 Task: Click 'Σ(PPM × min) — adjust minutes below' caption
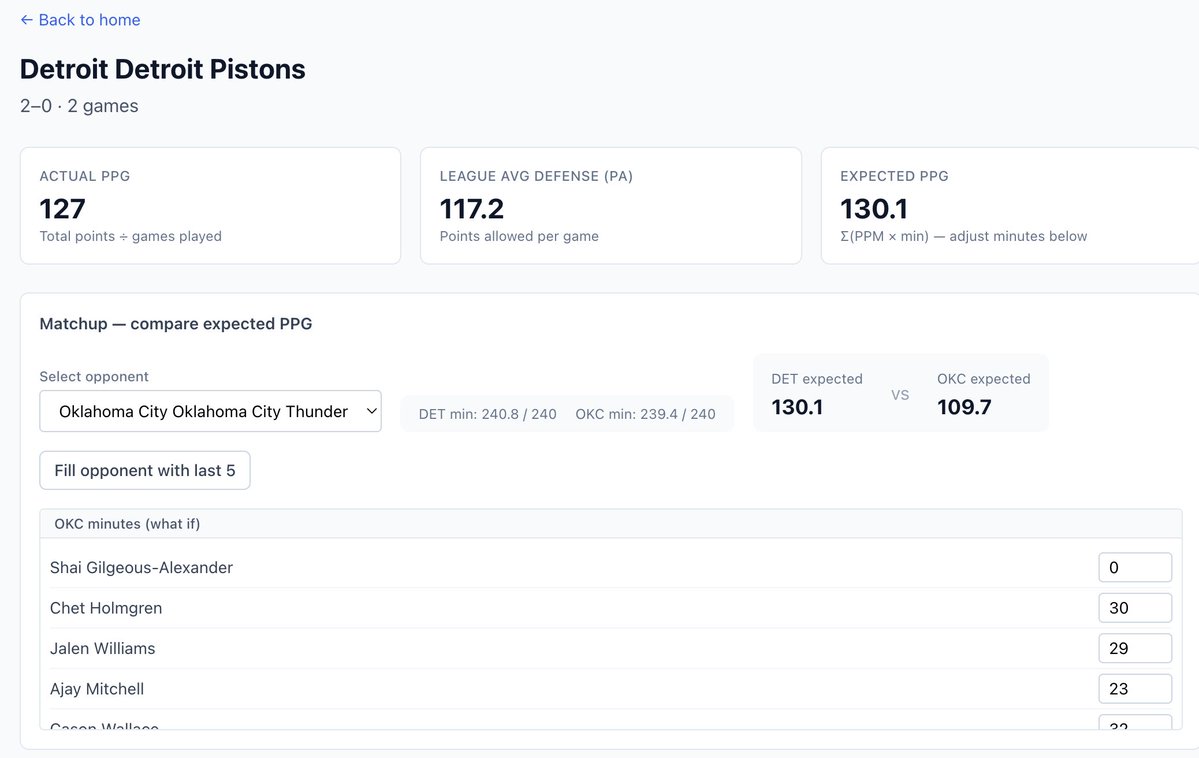(x=963, y=236)
